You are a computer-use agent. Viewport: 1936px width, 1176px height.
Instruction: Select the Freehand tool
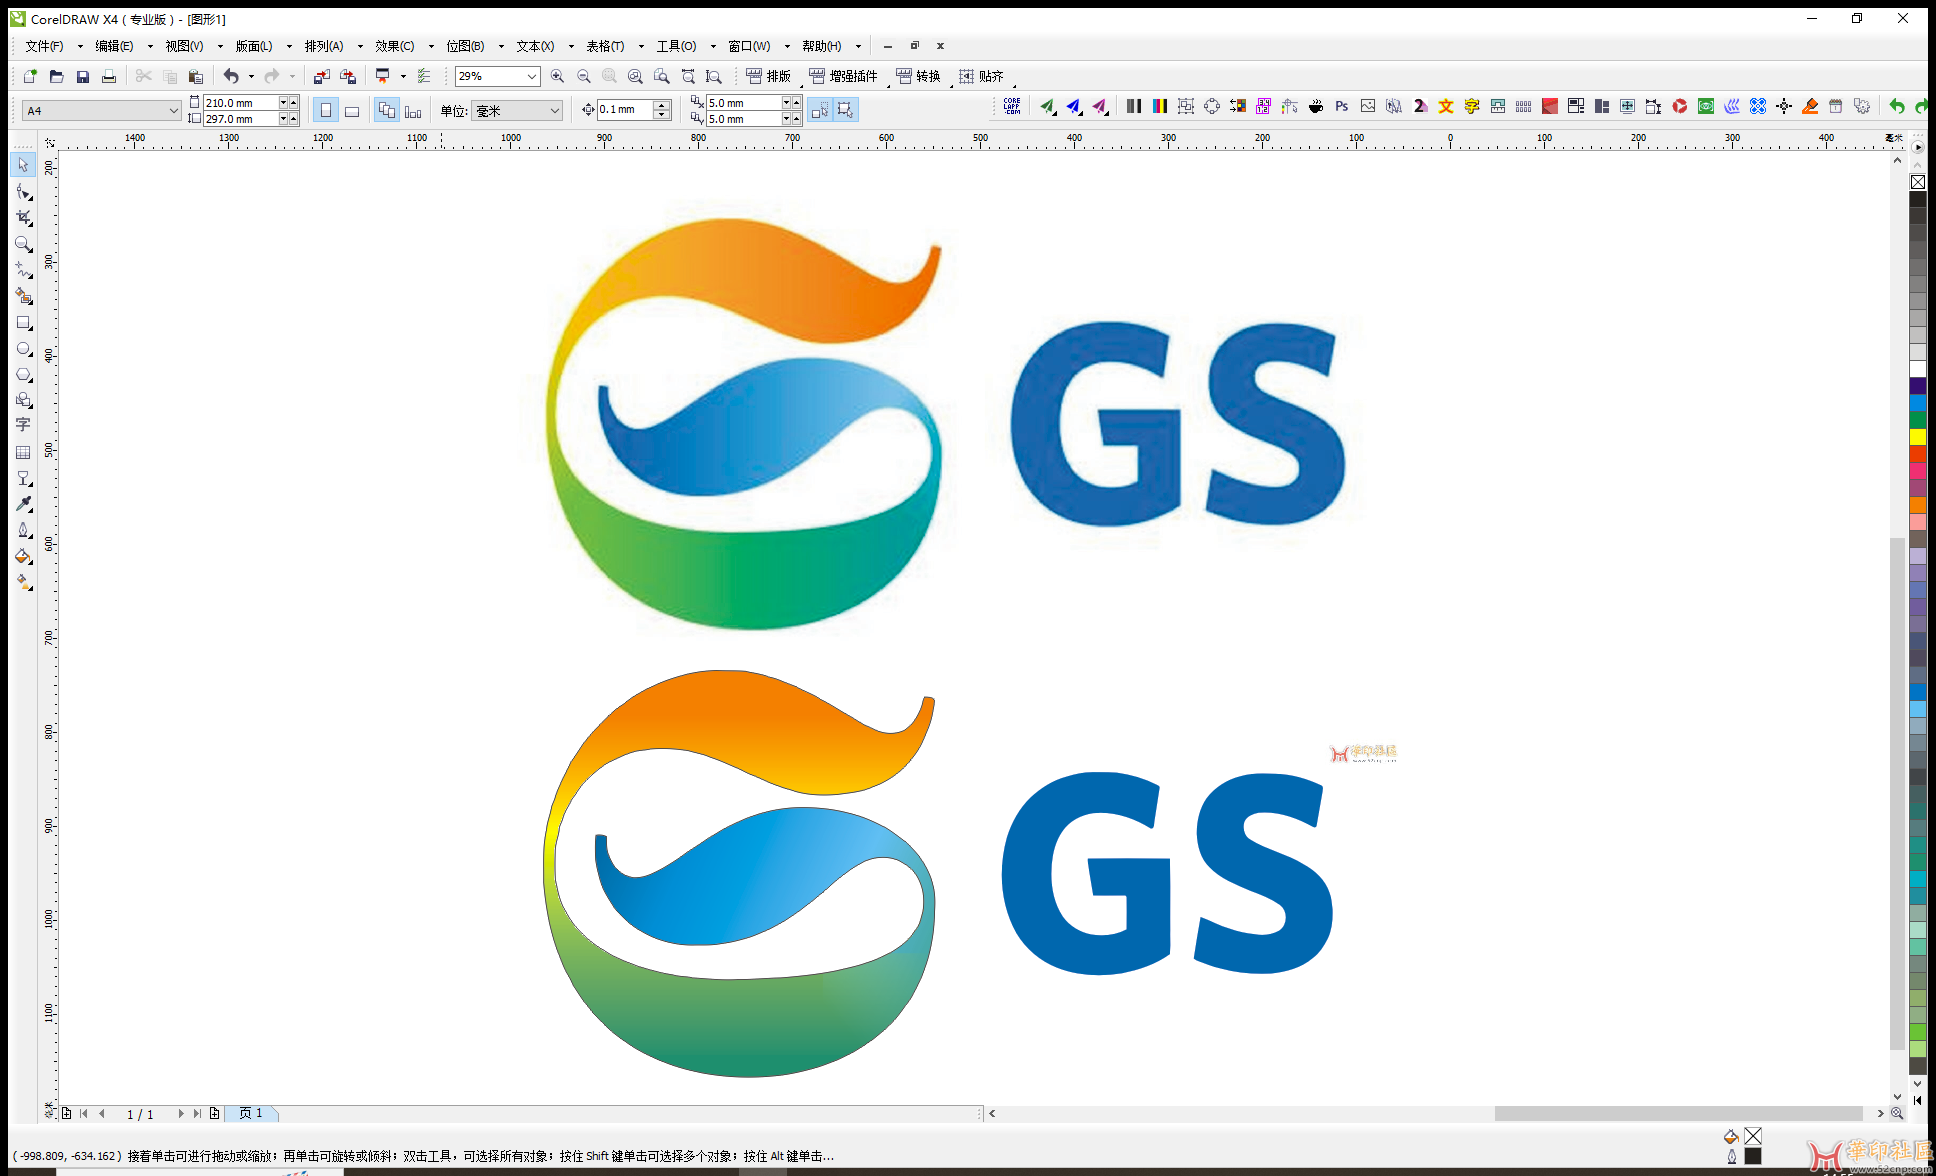[23, 270]
